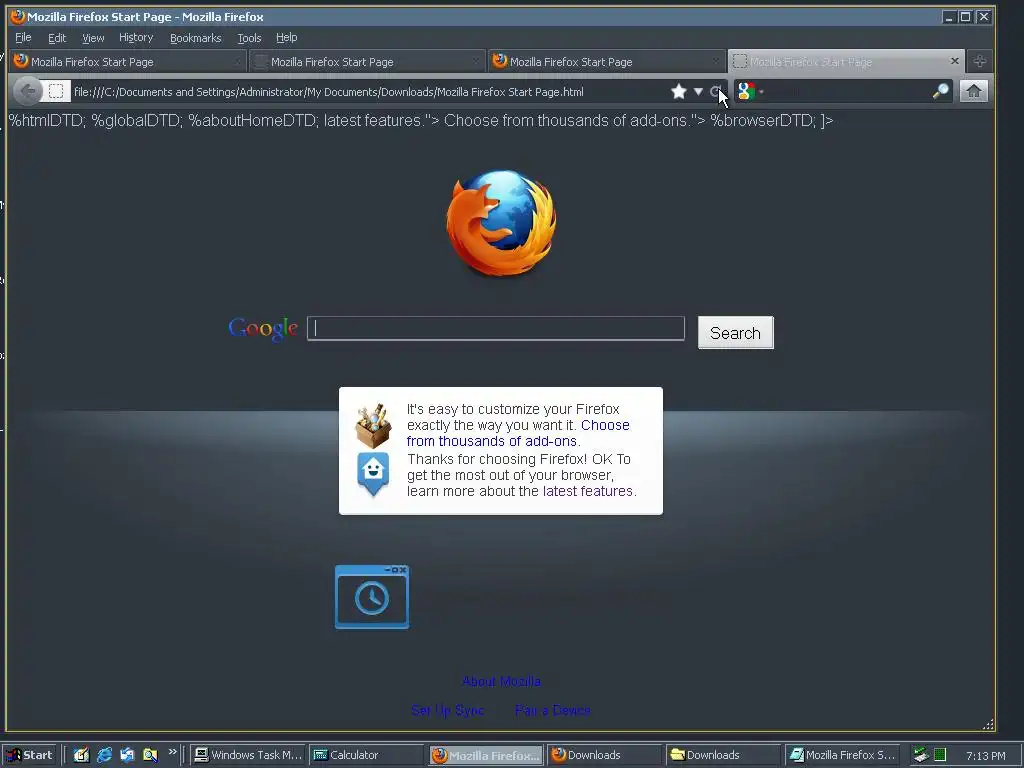Focus the Google search field on the page
1024x768 pixels.
coord(496,328)
